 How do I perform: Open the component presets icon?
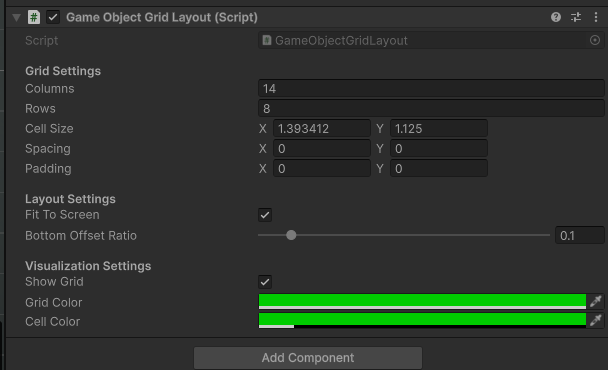pos(576,17)
